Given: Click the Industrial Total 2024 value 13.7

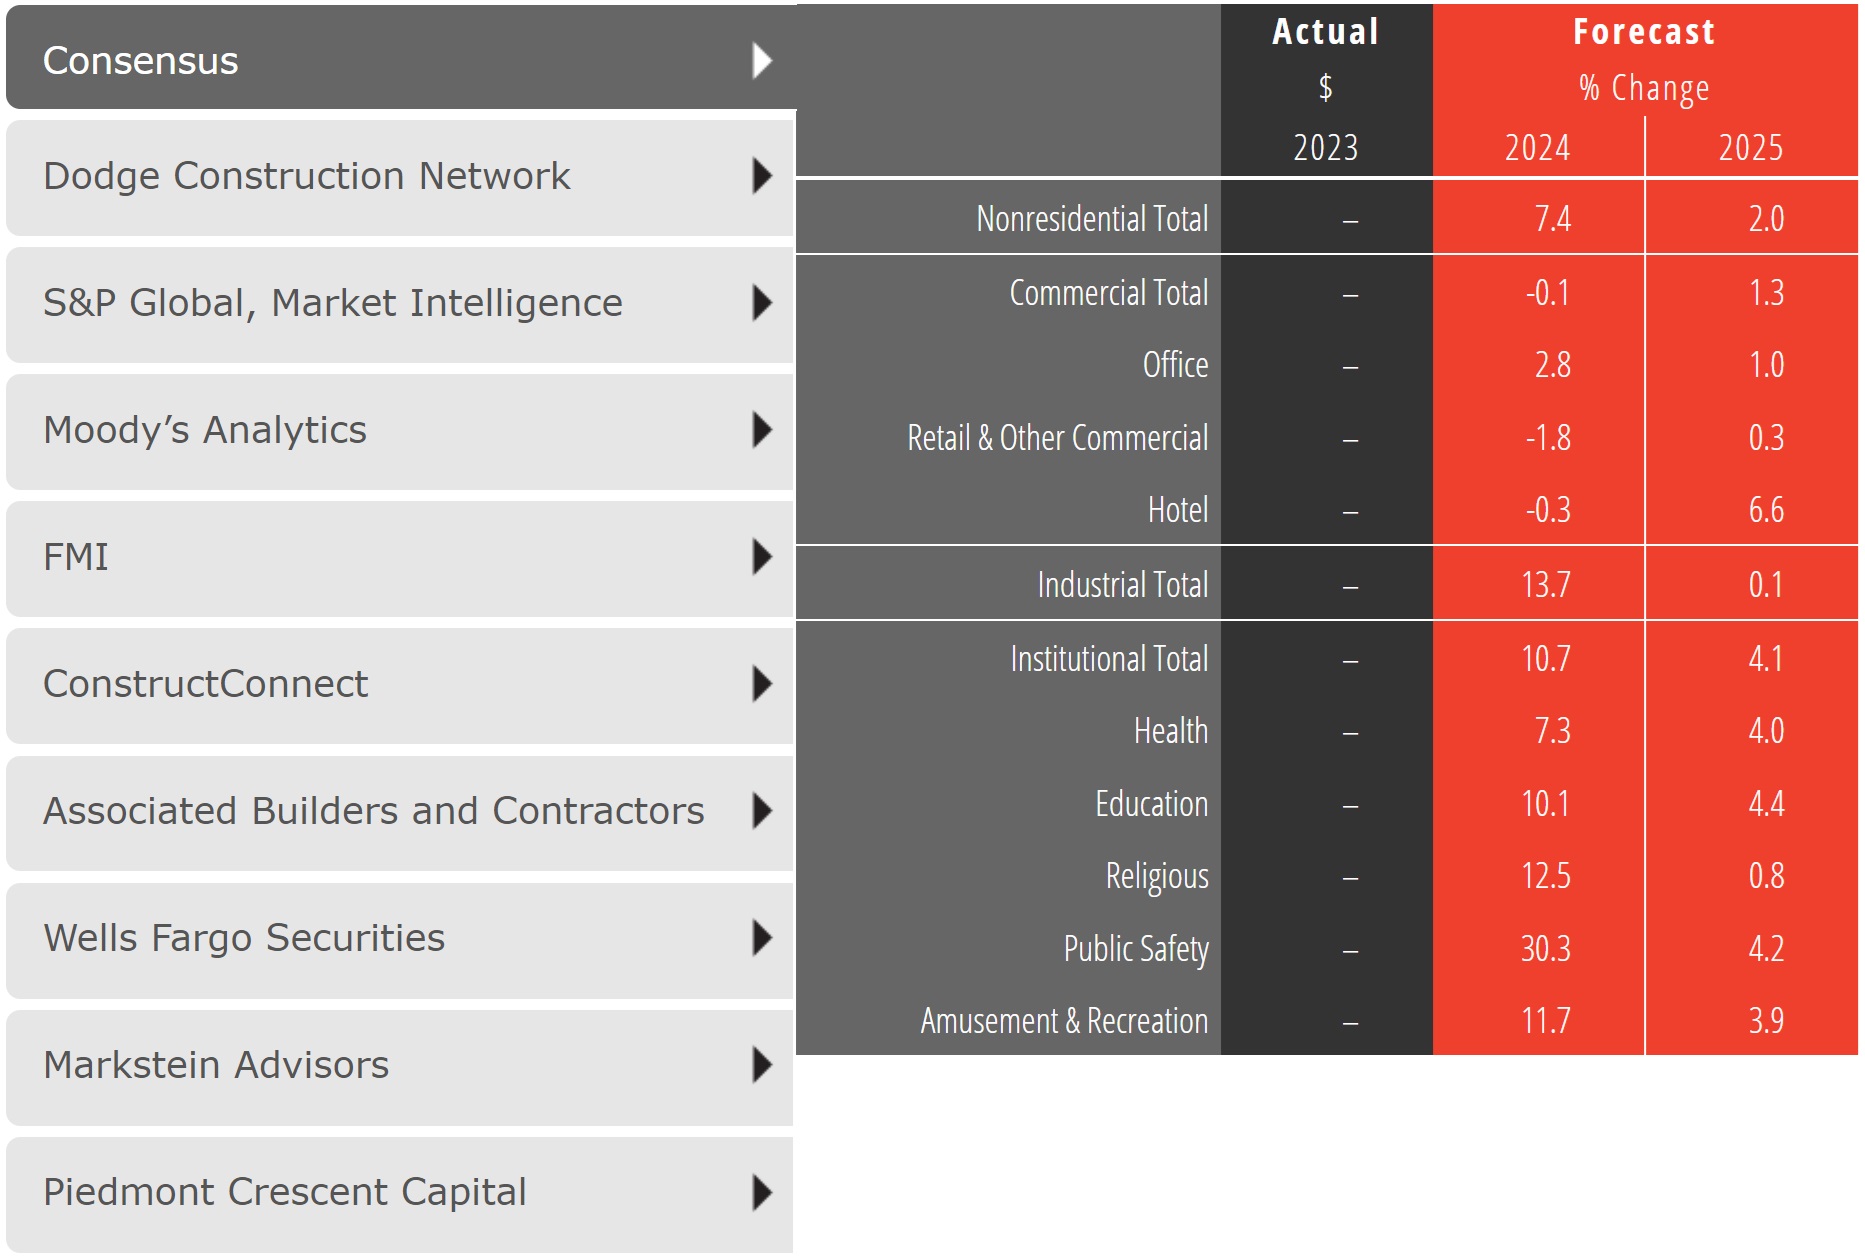Looking at the screenshot, I should pos(1545,585).
